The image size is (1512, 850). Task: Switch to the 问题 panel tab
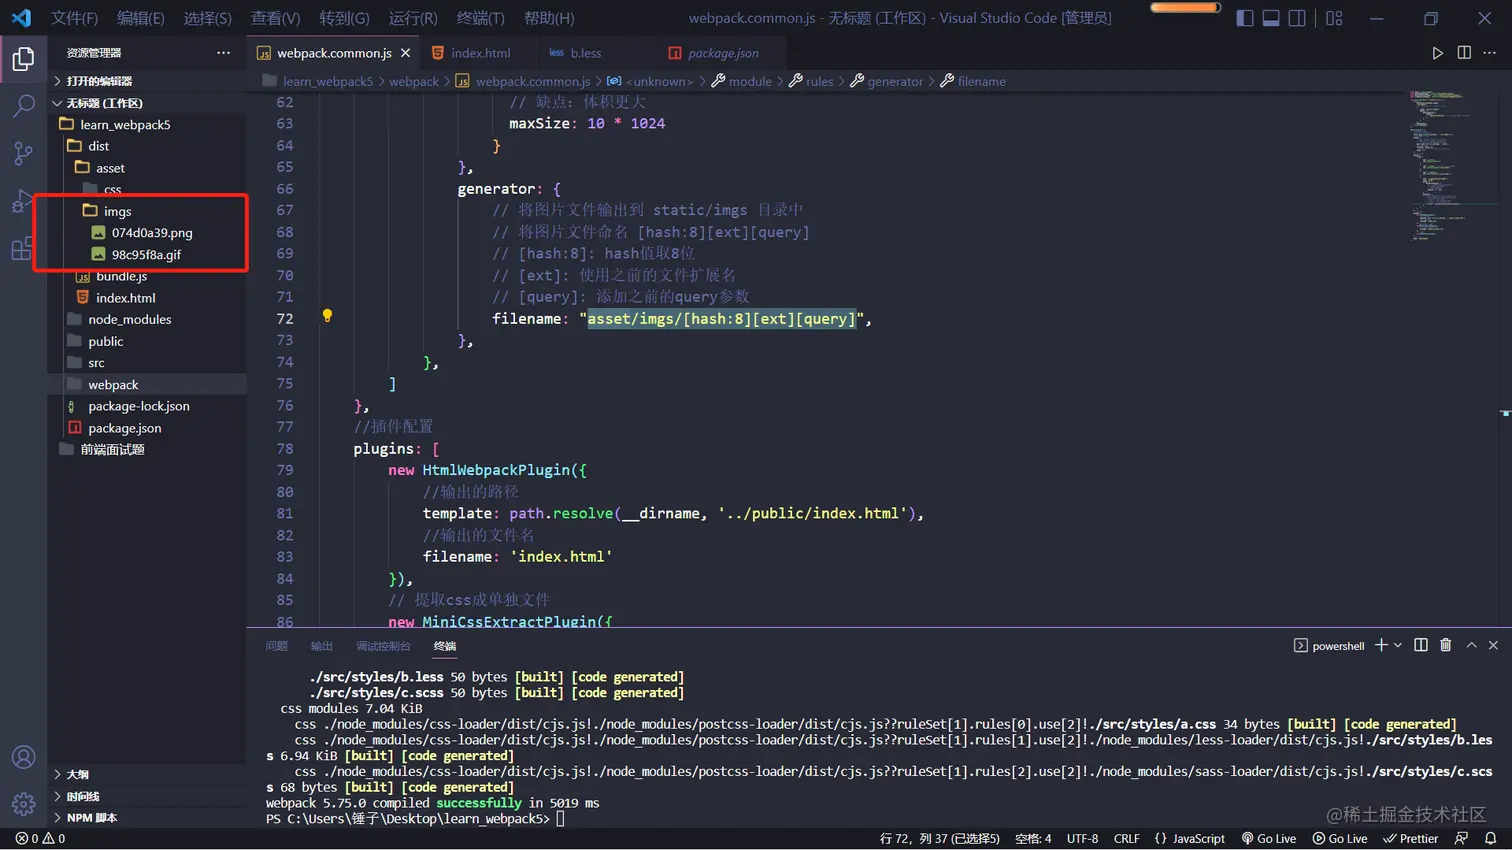click(277, 646)
